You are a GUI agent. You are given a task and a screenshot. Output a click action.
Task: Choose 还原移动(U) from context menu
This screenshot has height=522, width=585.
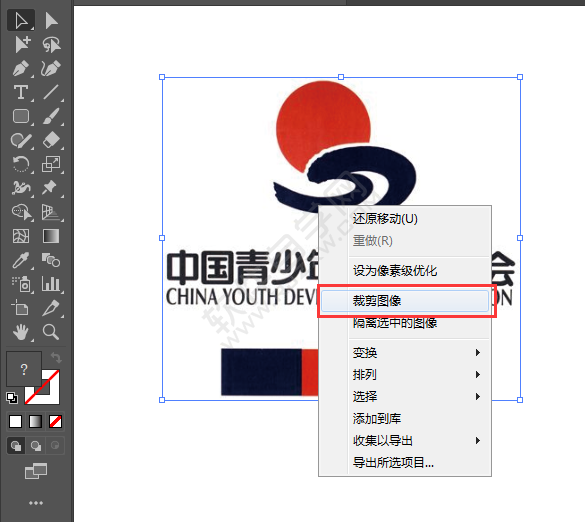click(419, 219)
